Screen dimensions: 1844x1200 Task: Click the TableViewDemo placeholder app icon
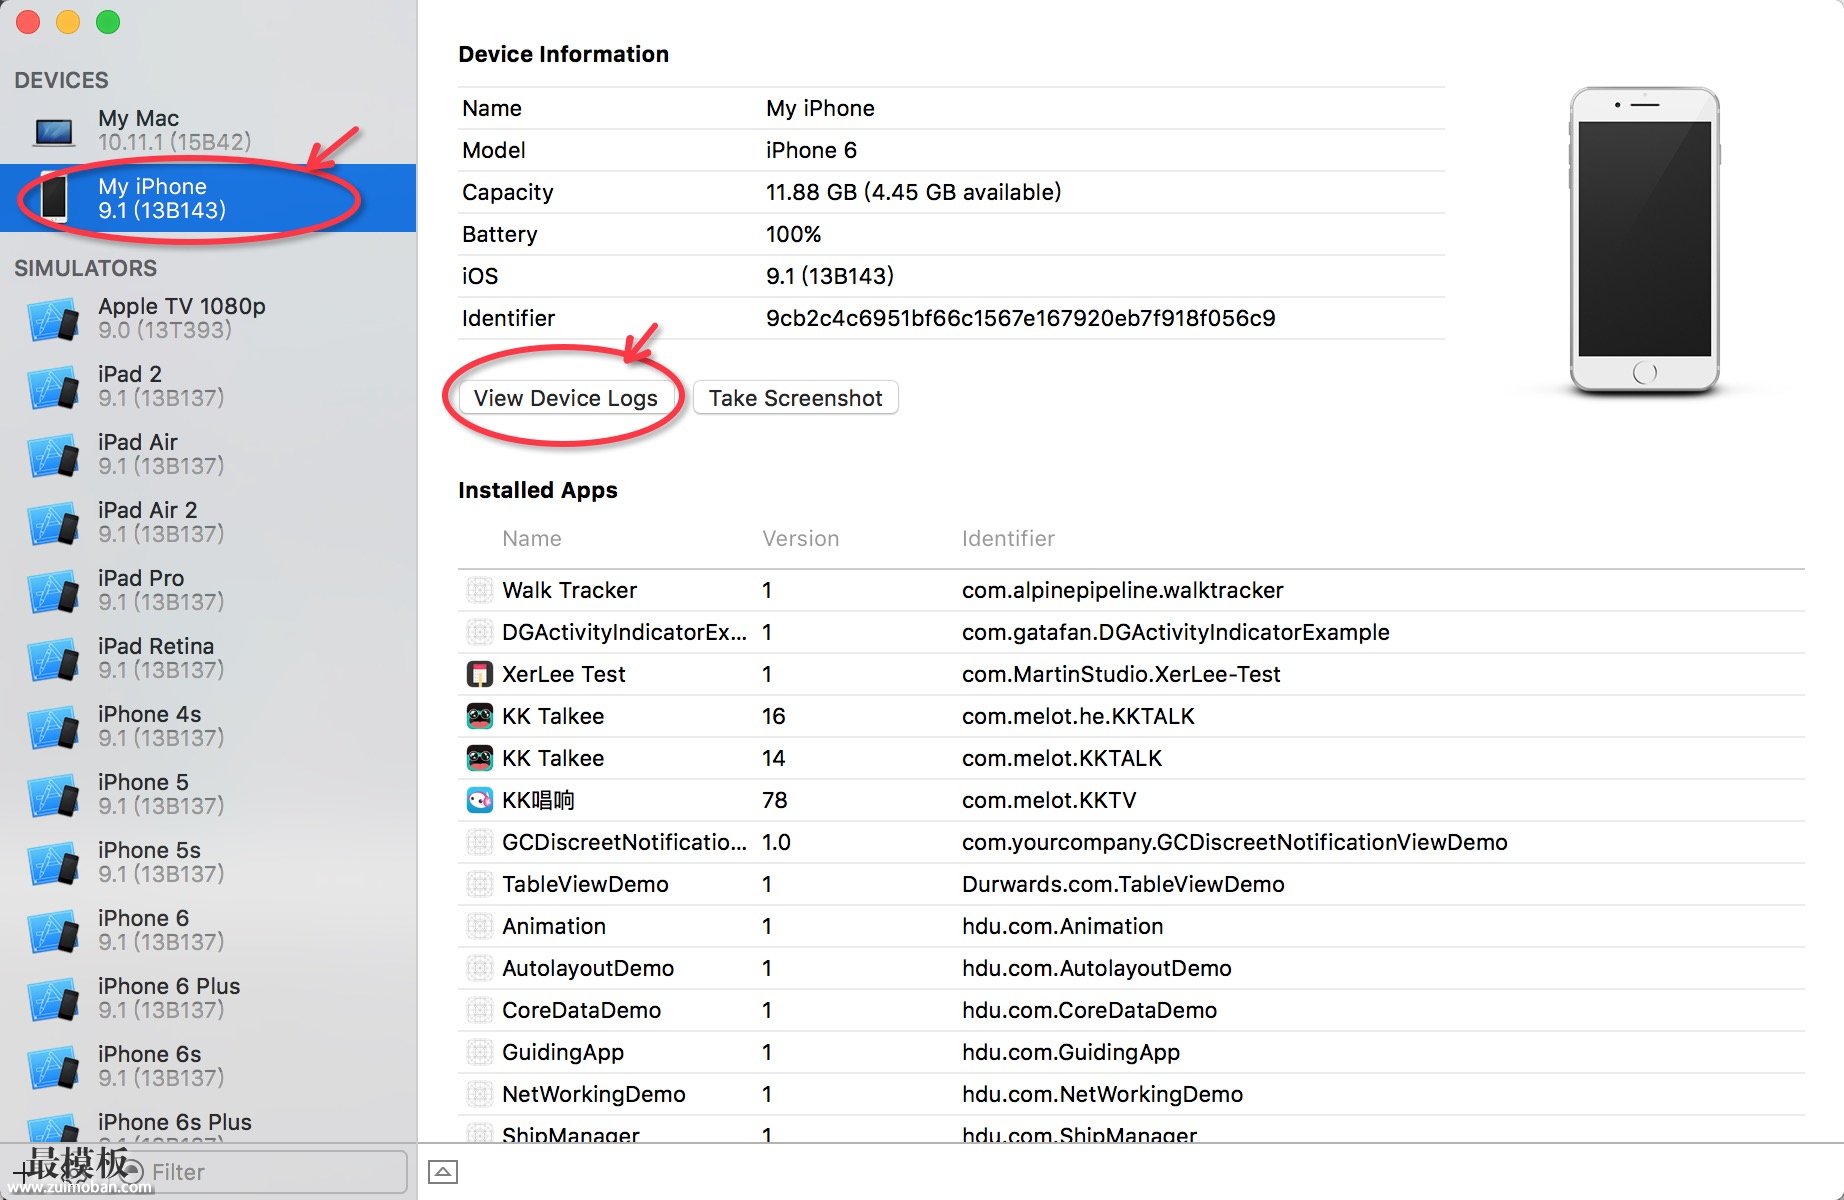point(480,884)
